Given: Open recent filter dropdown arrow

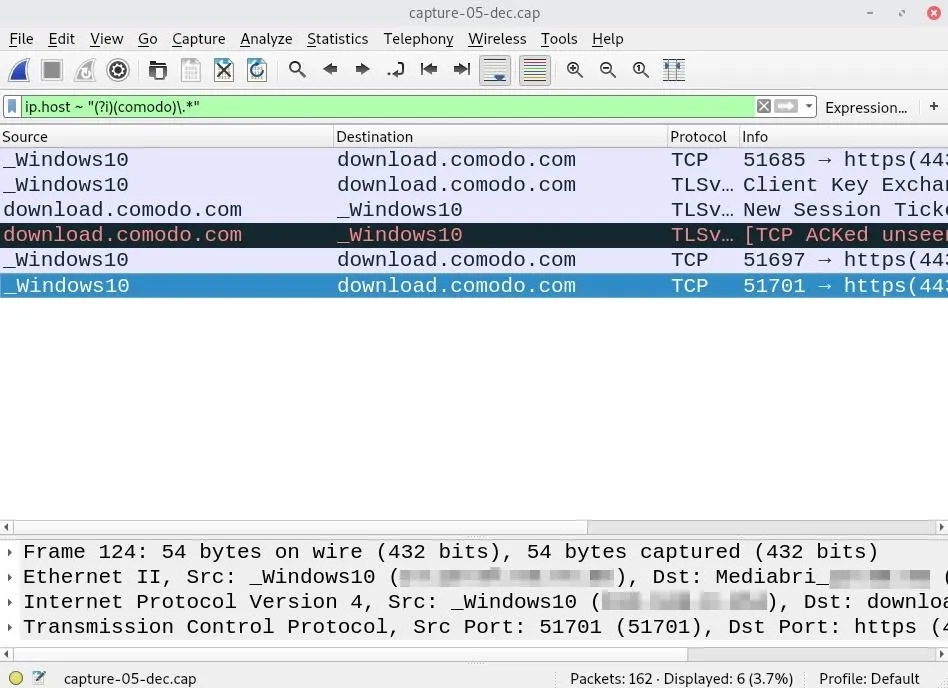Looking at the screenshot, I should pyautogui.click(x=808, y=106).
